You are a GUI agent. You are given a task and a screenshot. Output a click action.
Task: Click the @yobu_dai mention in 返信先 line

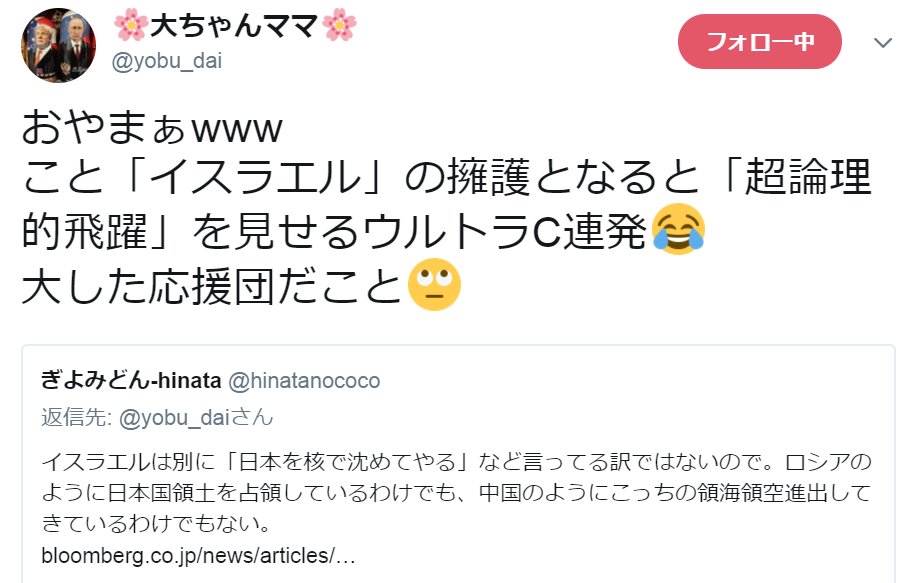175,418
